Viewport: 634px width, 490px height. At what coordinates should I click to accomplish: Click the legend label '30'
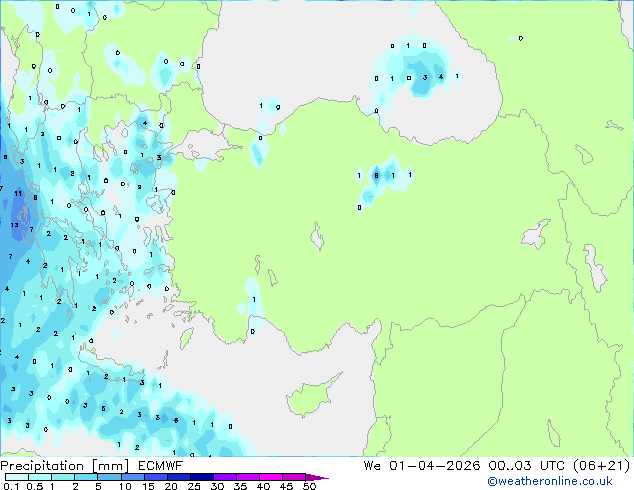[x=217, y=486]
